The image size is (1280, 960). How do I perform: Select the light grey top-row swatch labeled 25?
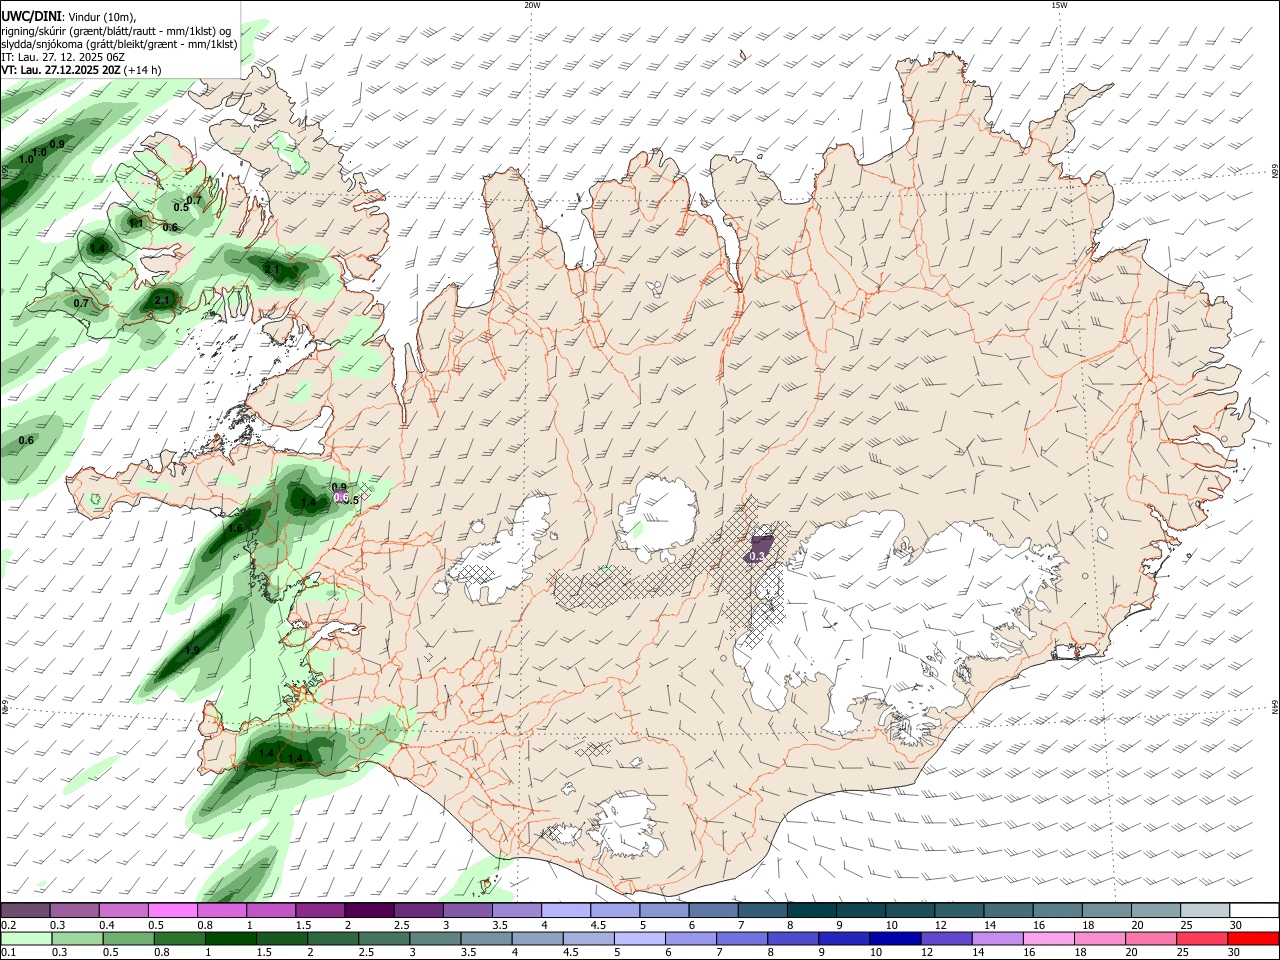click(1206, 910)
